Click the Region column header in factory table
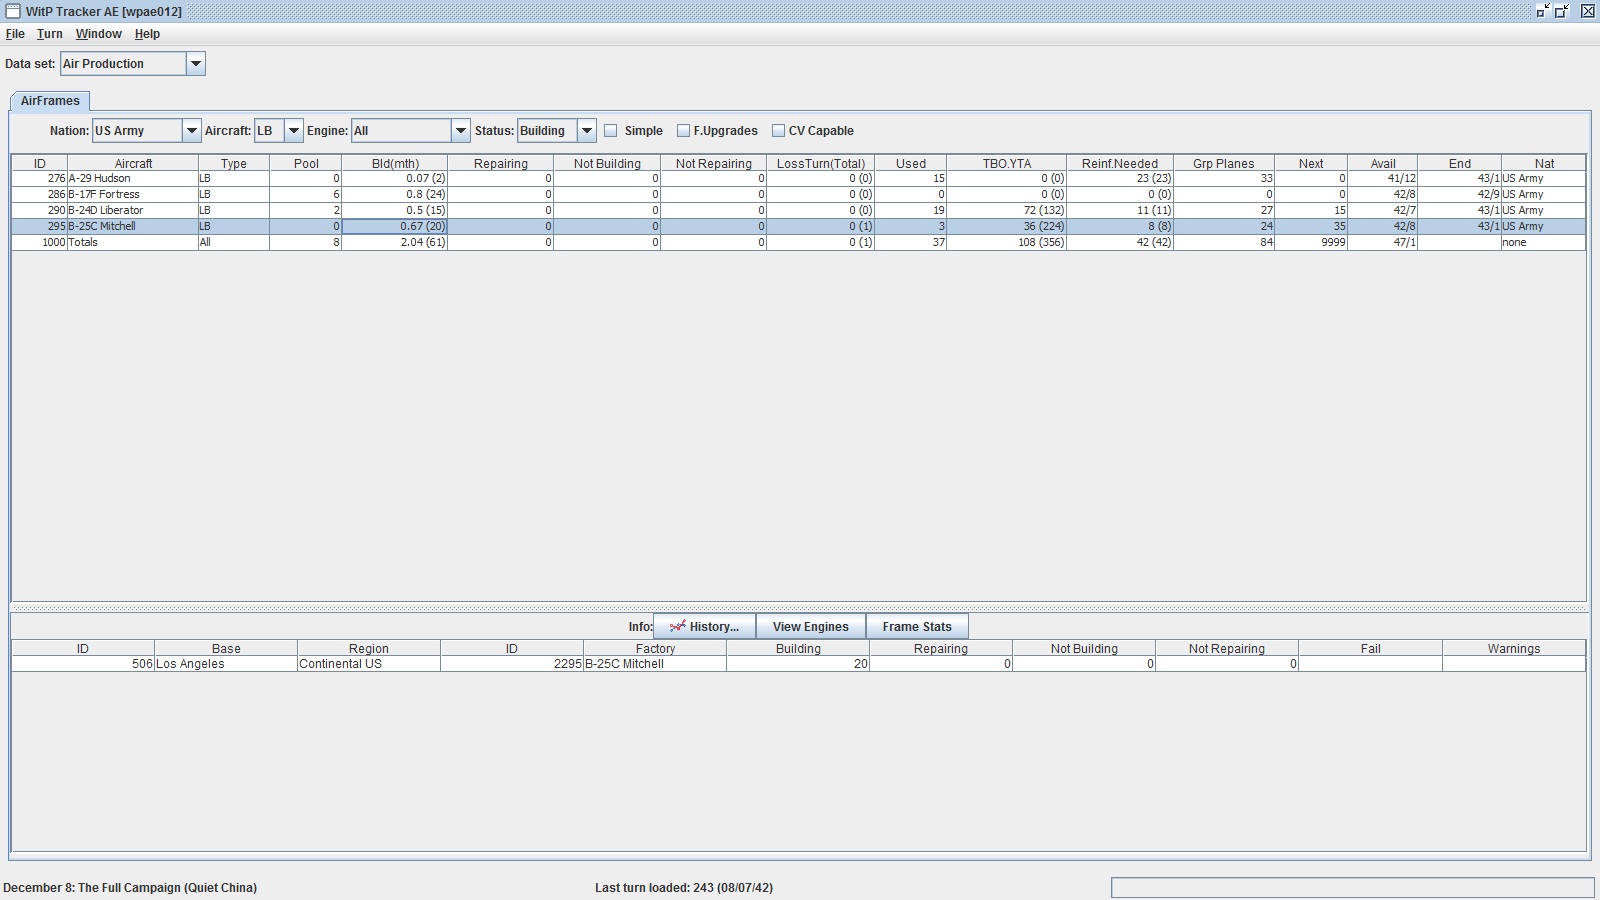Viewport: 1600px width, 900px height. 369,648
